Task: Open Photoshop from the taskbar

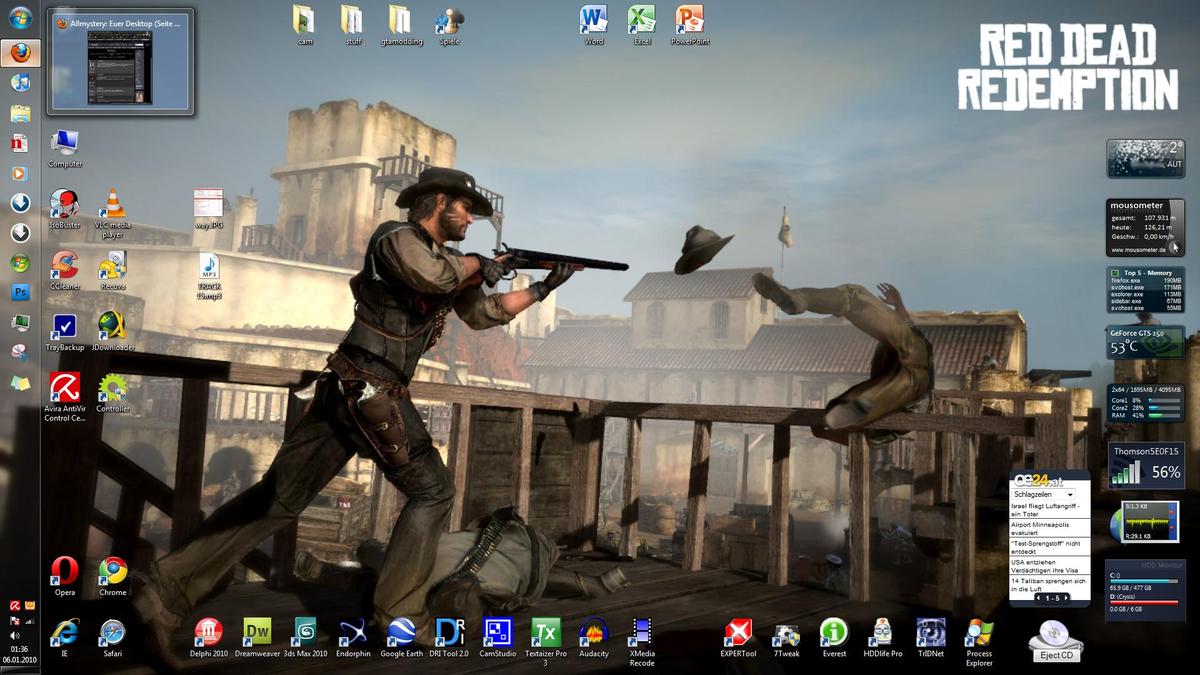Action: click(20, 292)
